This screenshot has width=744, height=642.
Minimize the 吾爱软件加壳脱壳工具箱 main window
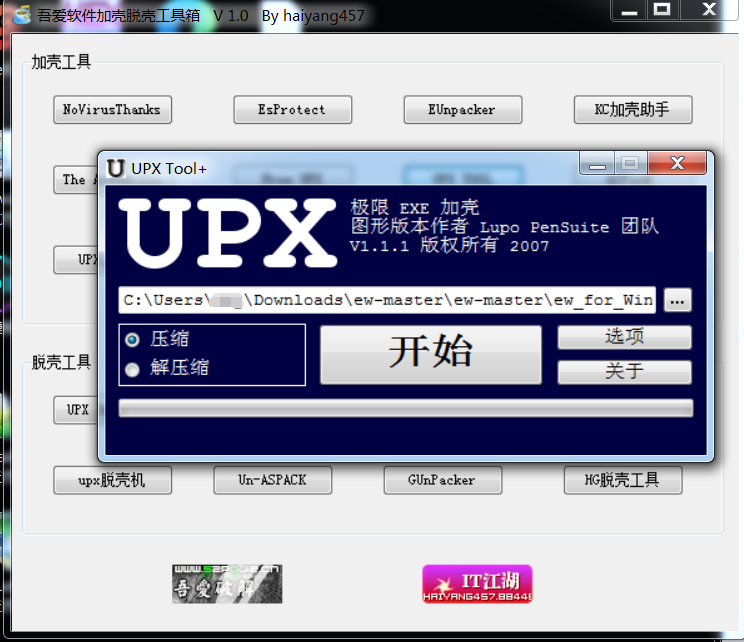(x=629, y=10)
